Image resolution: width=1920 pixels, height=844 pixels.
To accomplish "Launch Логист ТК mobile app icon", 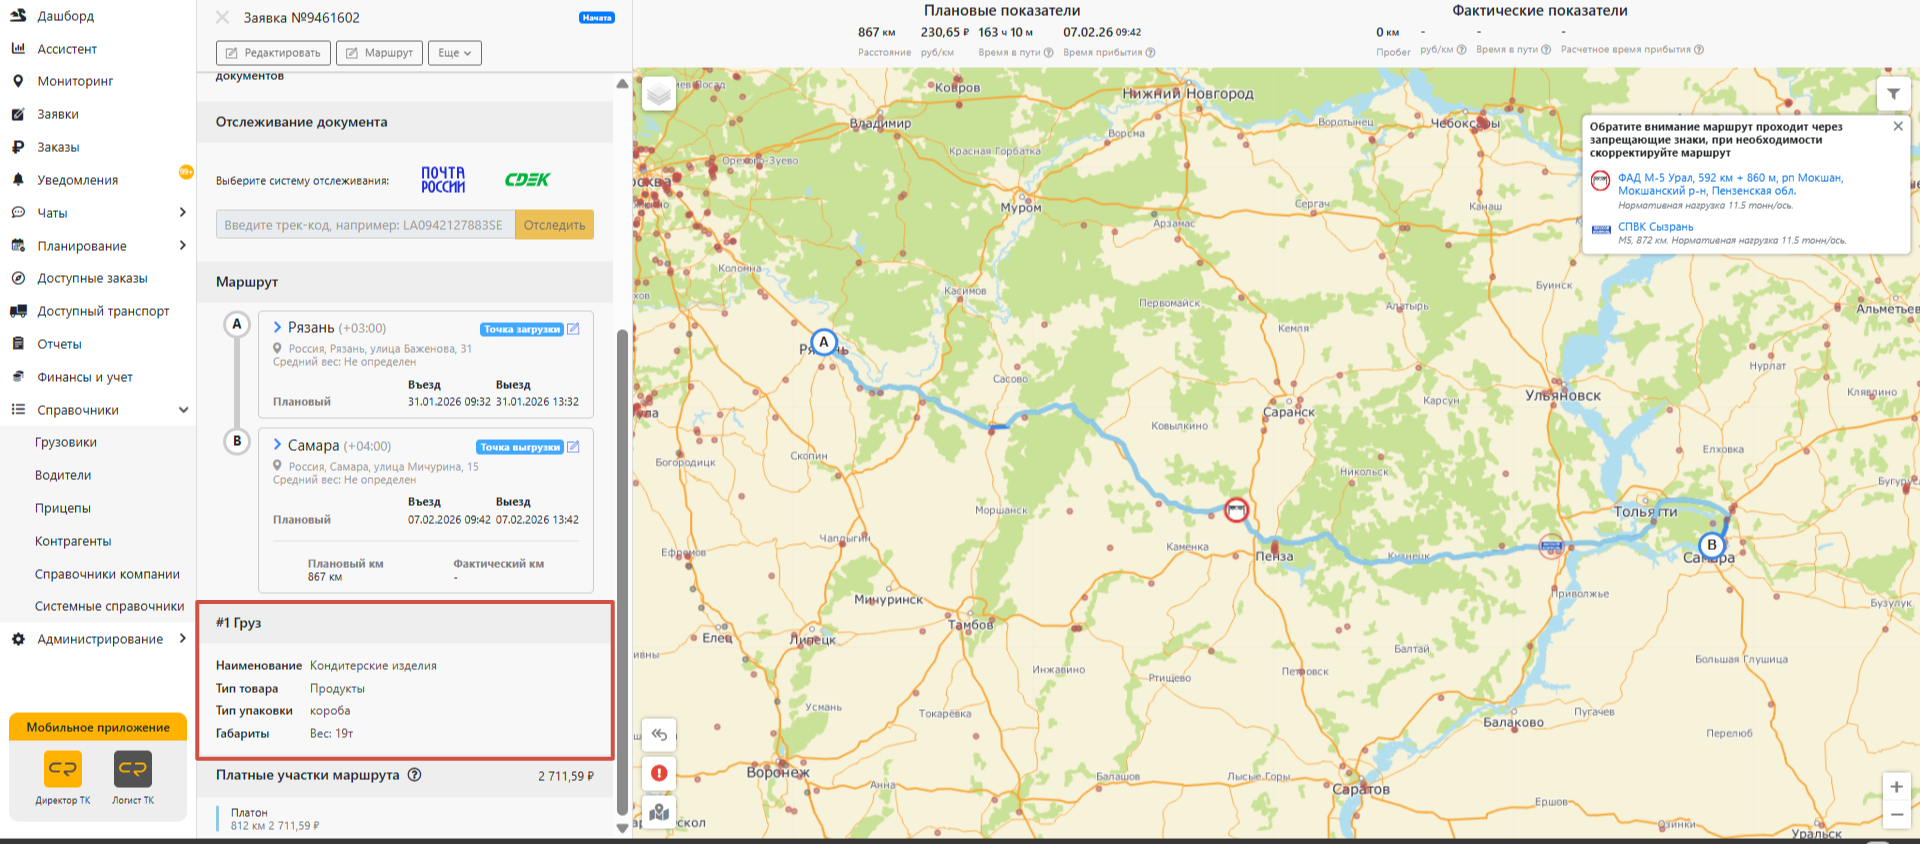I will click(x=133, y=769).
